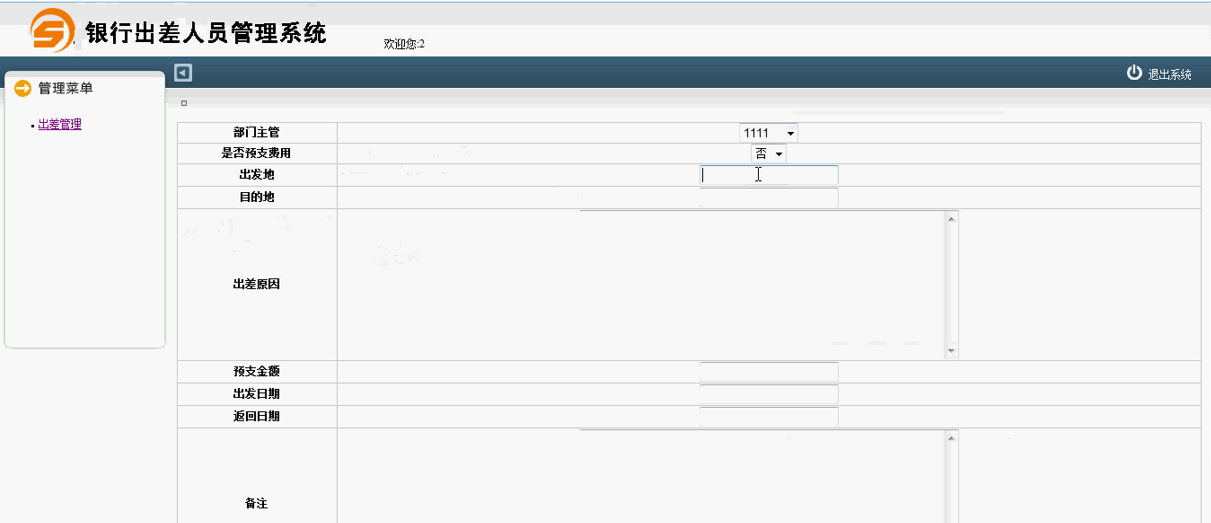1211x523 pixels.
Task: Click the 是否预支费用 row label
Action: pyautogui.click(x=256, y=154)
